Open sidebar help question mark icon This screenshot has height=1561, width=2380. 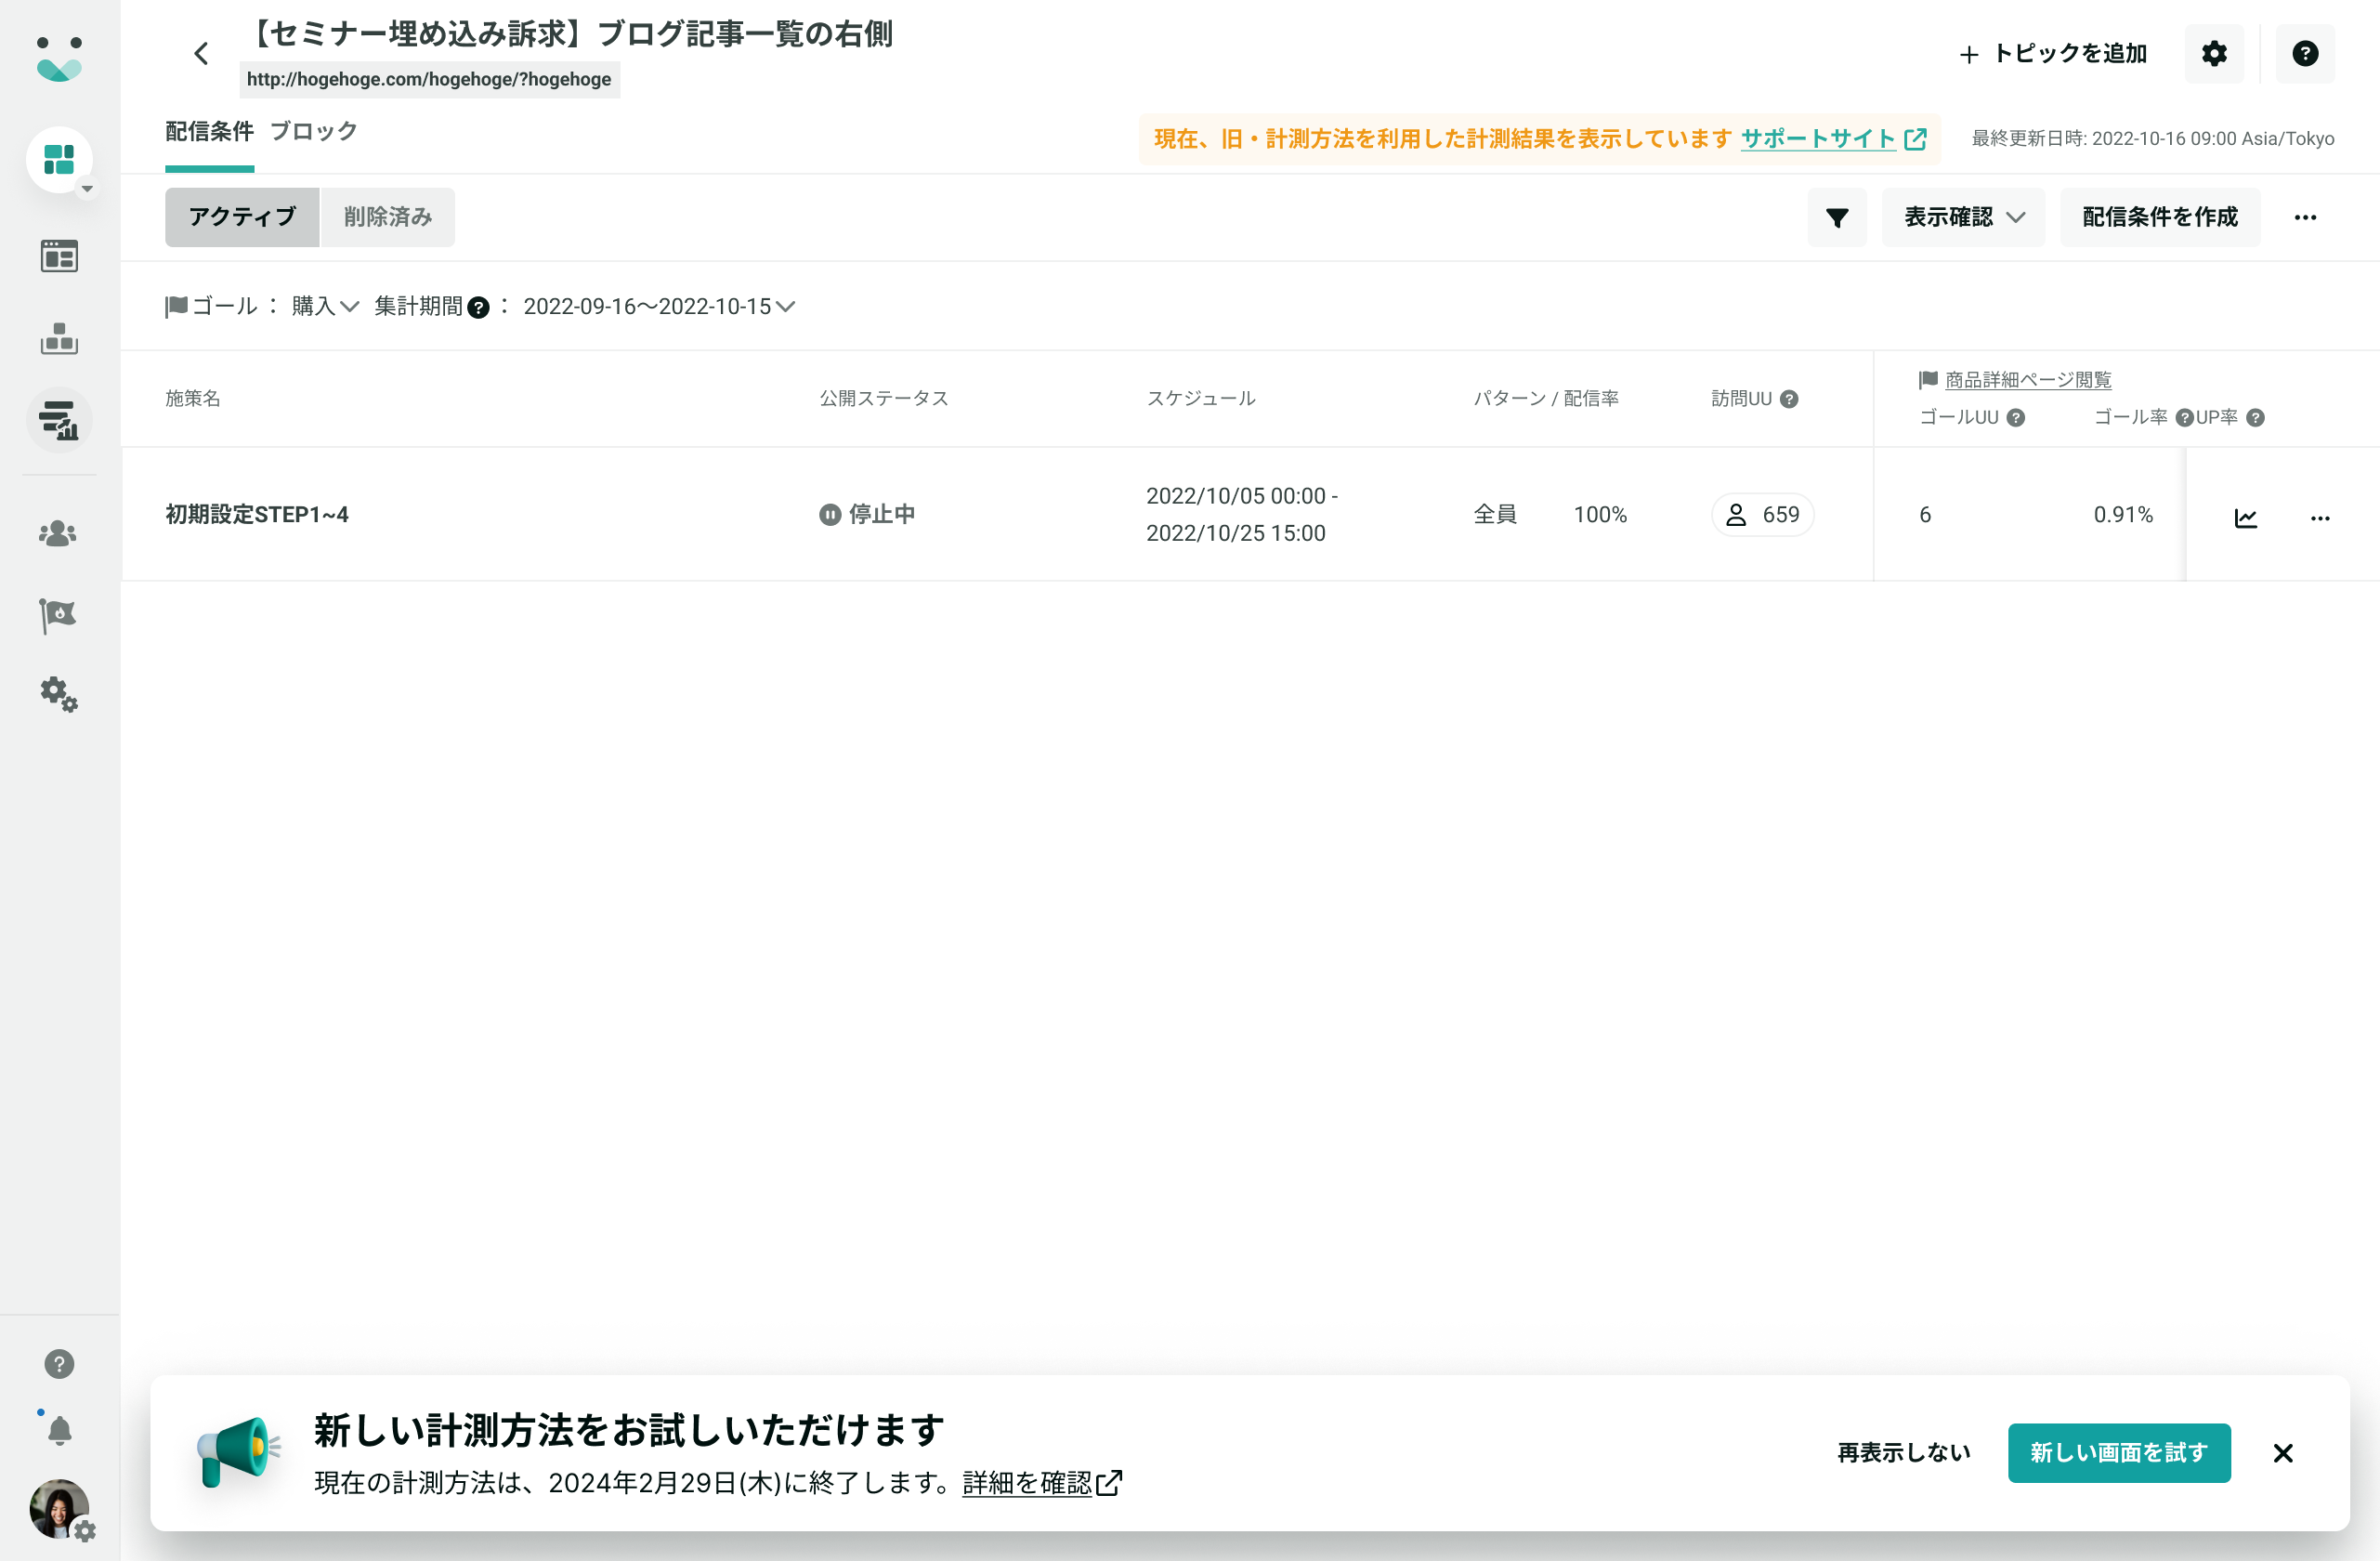[x=59, y=1363]
